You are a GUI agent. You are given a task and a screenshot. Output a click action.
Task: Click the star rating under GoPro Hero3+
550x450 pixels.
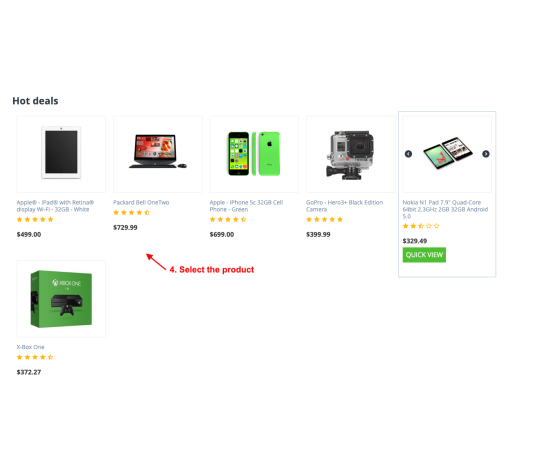click(324, 220)
